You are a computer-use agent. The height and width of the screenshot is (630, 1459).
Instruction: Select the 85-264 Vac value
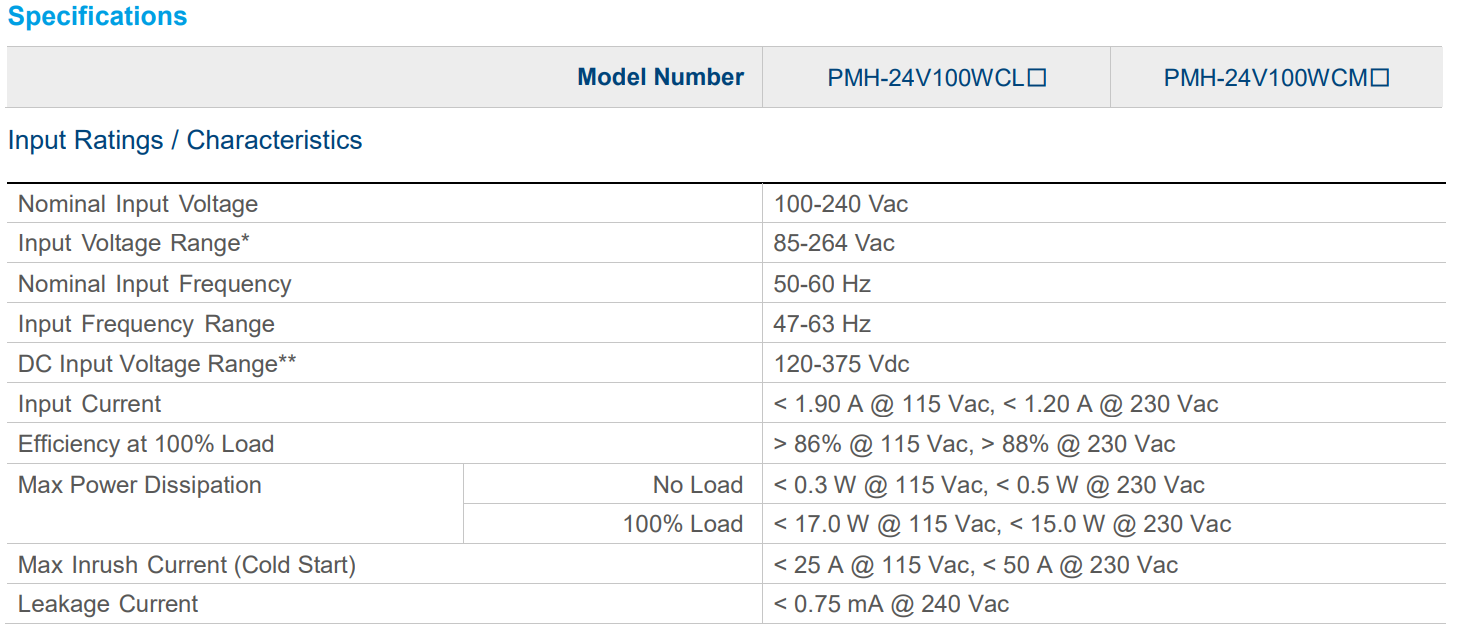(x=834, y=244)
